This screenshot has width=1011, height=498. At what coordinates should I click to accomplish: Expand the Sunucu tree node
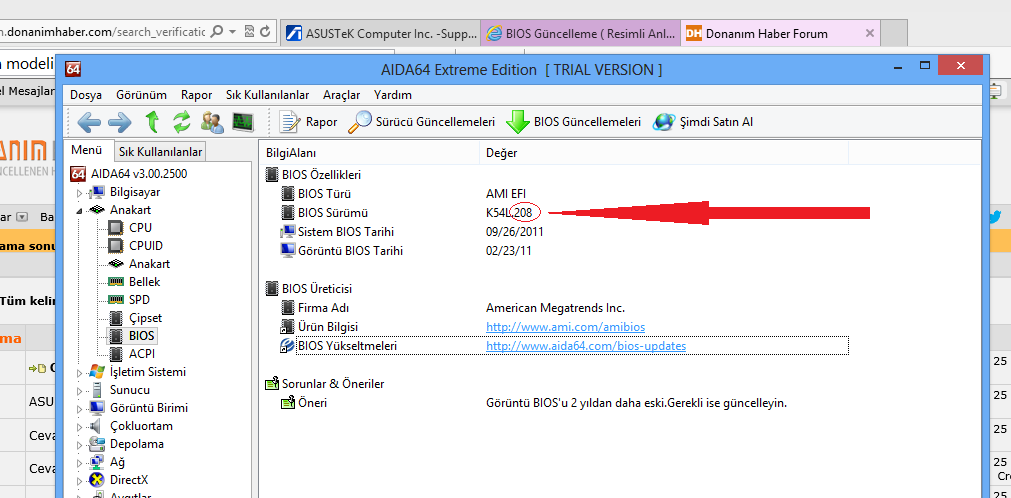pos(79,390)
